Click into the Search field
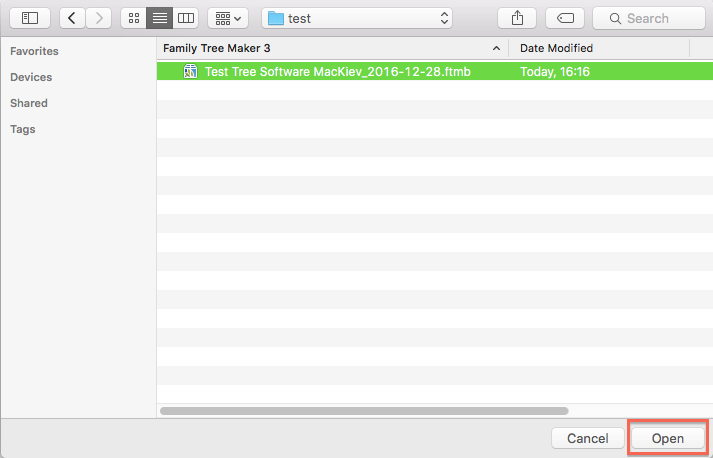Image resolution: width=713 pixels, height=458 pixels. point(647,18)
